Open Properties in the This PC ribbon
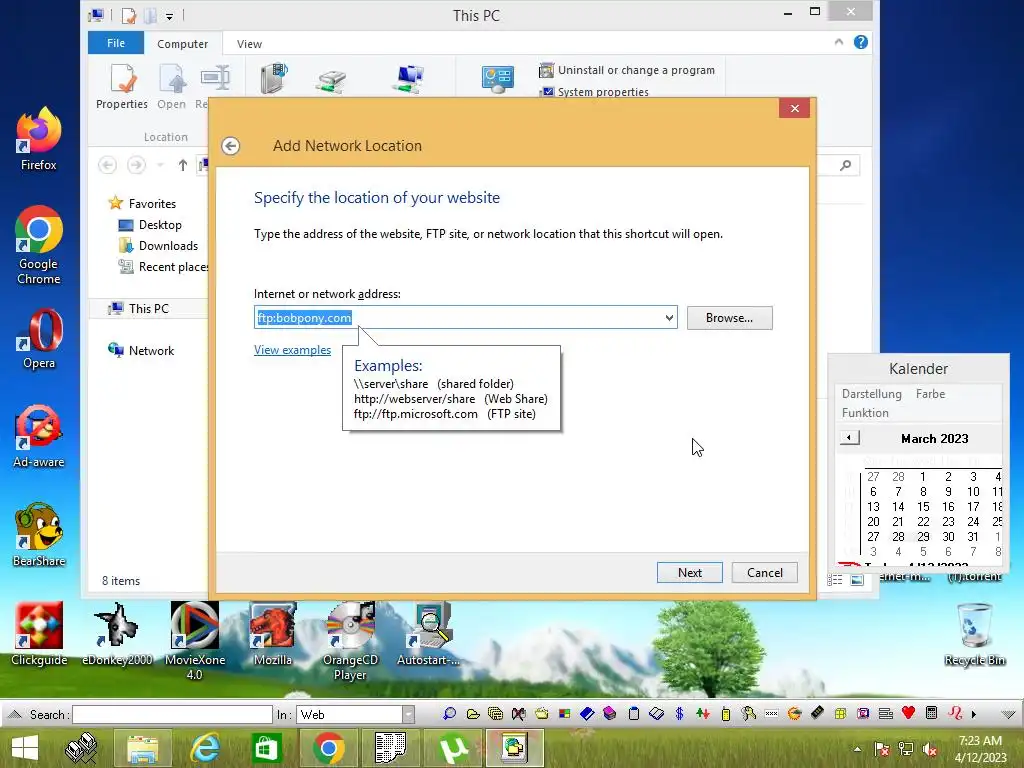This screenshot has height=768, width=1024. click(x=122, y=87)
